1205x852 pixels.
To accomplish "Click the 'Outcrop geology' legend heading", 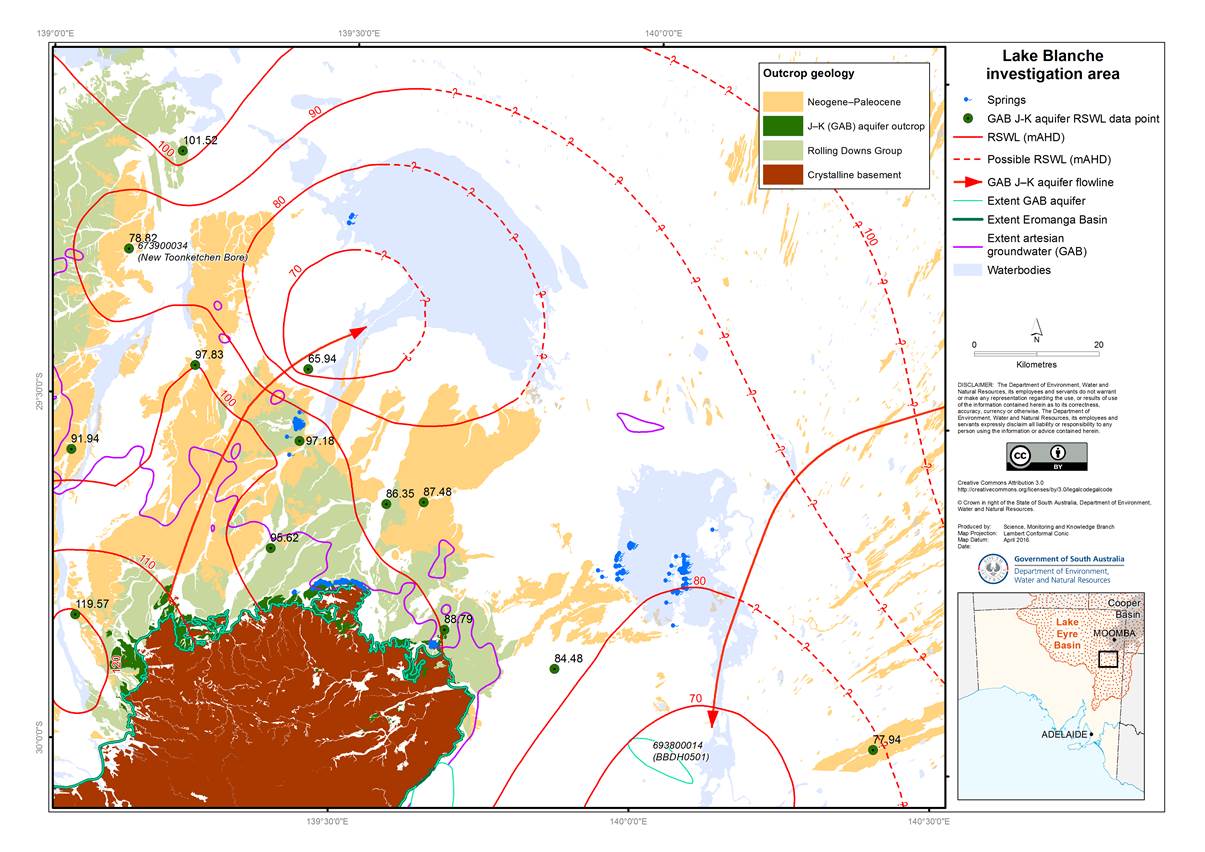I will point(808,74).
